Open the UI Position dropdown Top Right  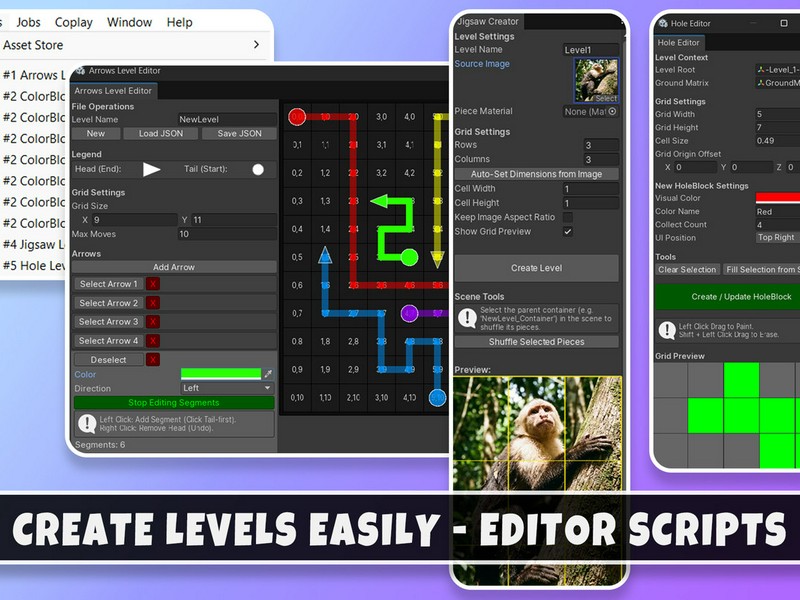coord(777,237)
